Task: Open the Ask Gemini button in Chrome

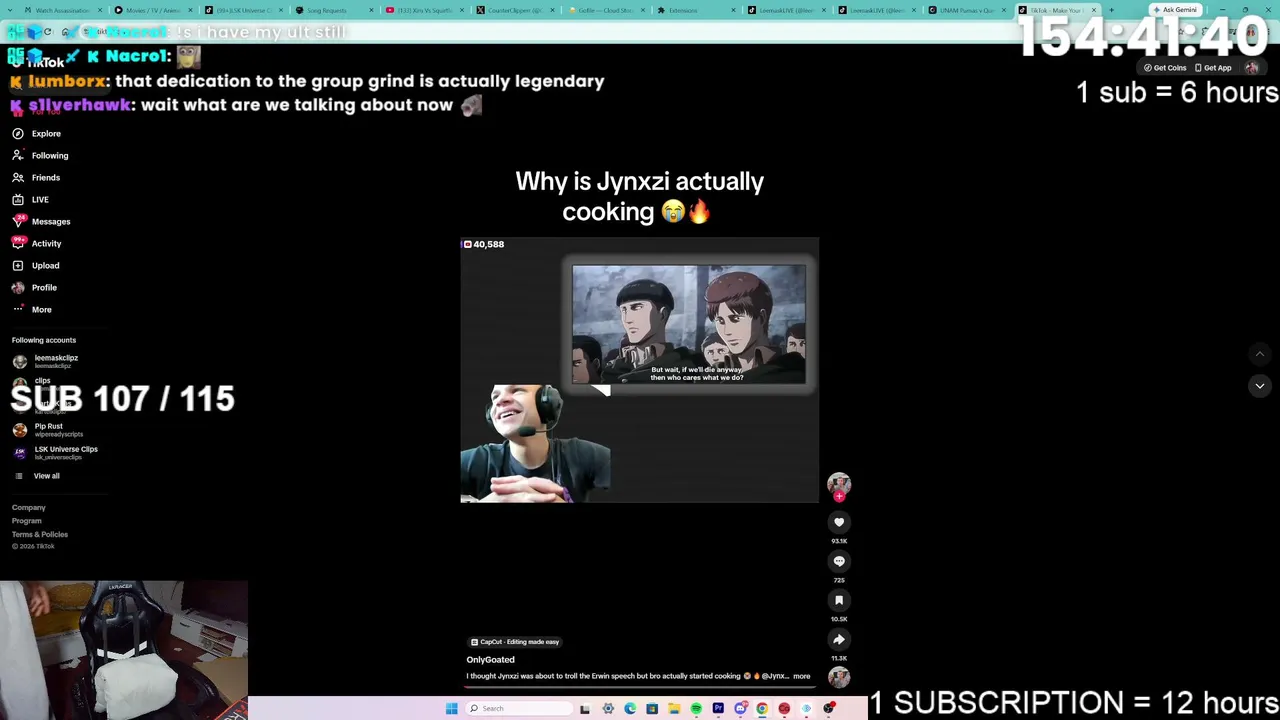Action: pos(1174,10)
